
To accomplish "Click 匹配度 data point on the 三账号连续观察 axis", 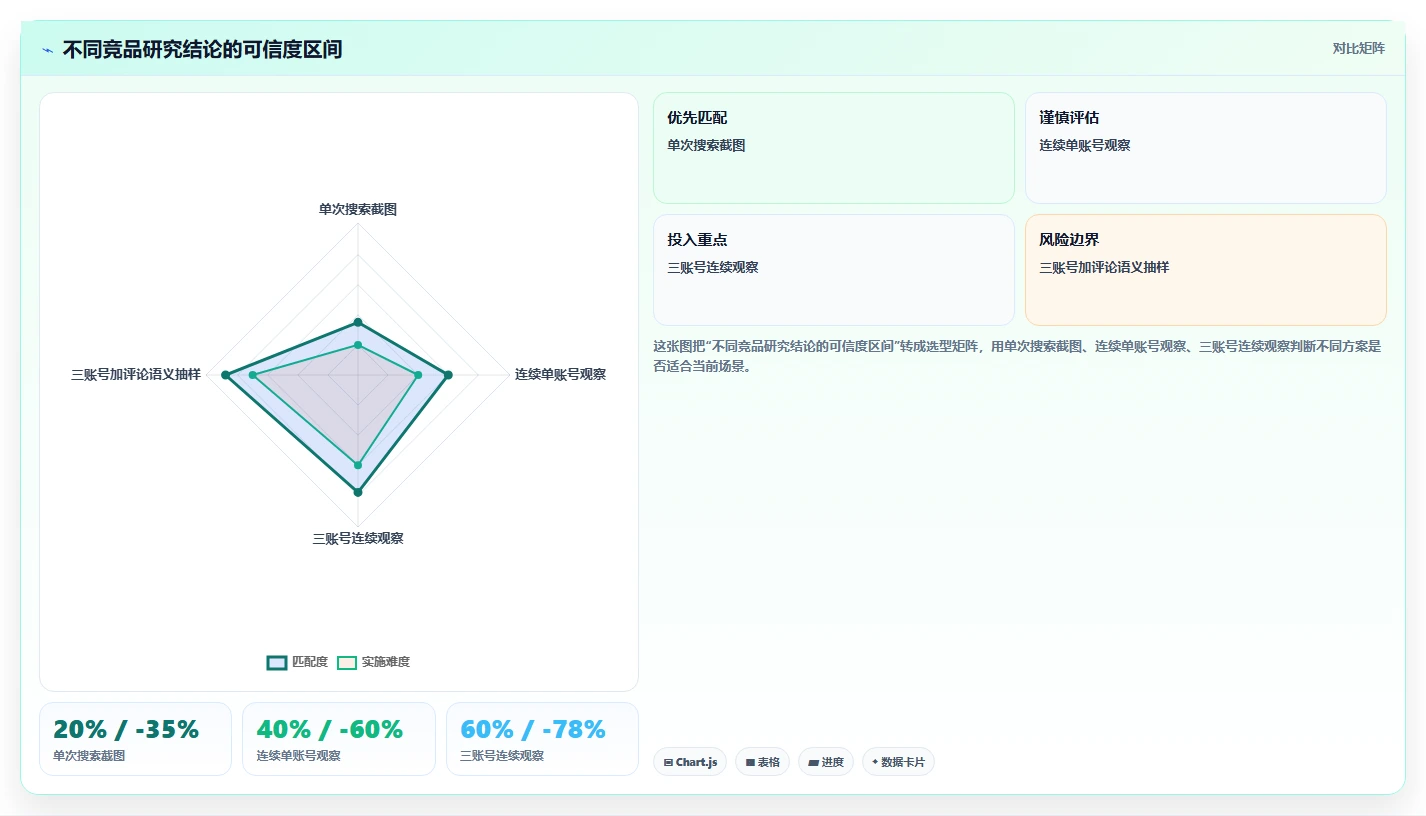I will [358, 492].
